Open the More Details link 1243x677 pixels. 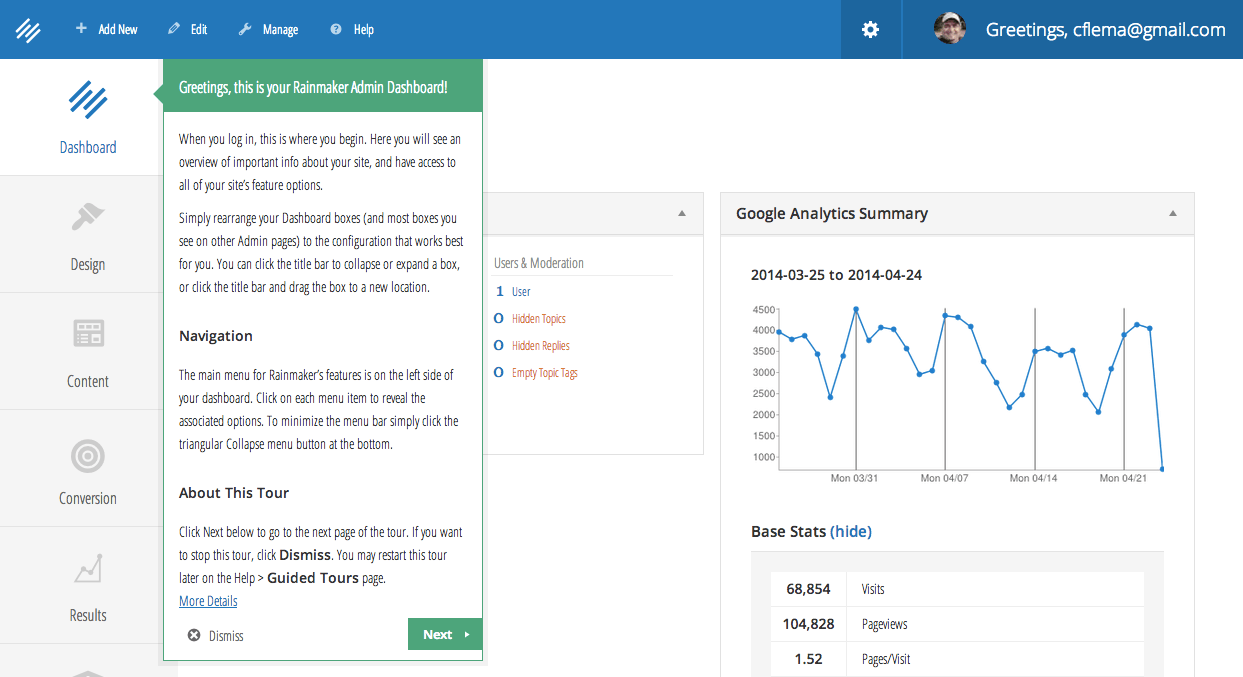click(207, 600)
